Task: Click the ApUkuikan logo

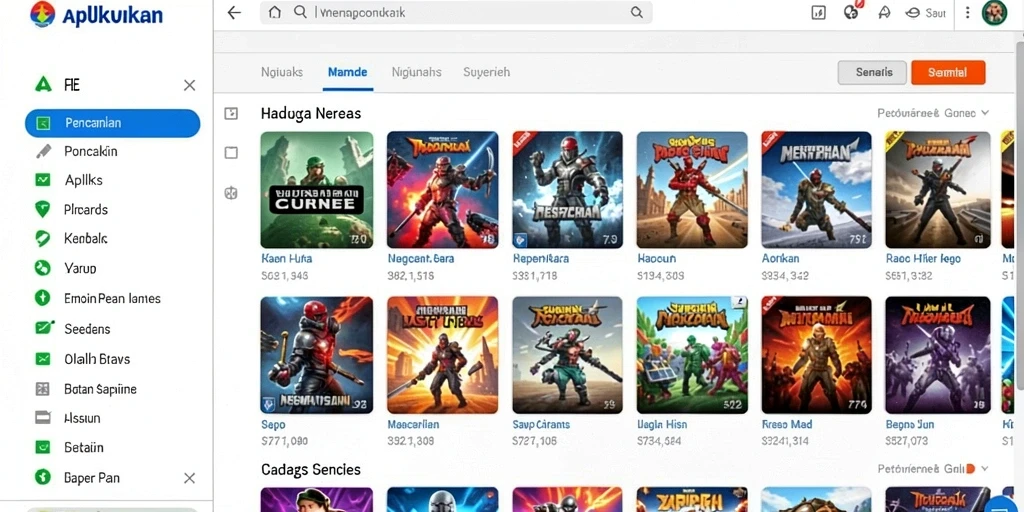Action: (96, 14)
